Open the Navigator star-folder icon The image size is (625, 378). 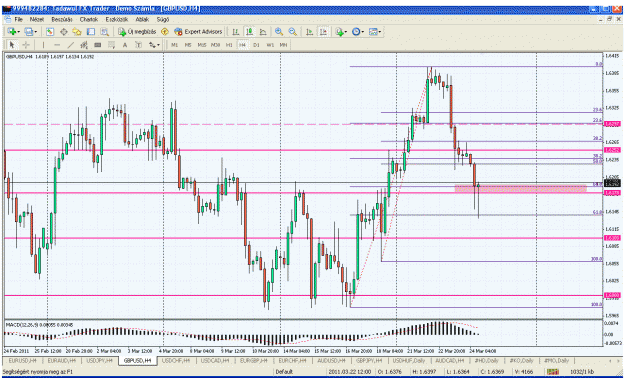click(x=77, y=32)
